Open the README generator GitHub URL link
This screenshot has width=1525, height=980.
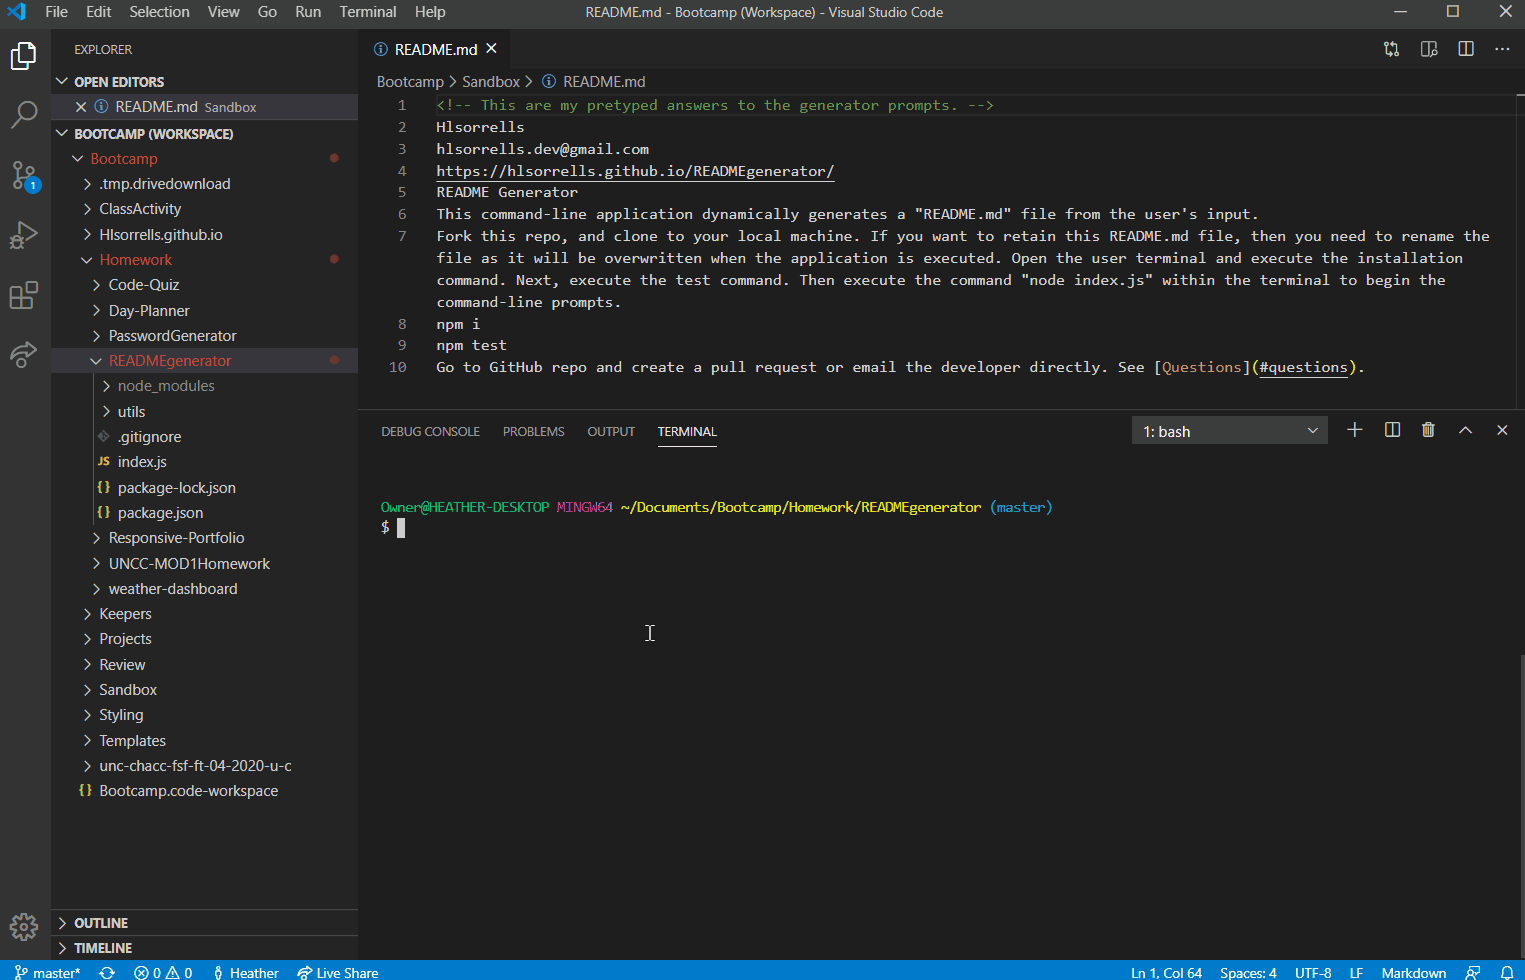[x=635, y=171]
